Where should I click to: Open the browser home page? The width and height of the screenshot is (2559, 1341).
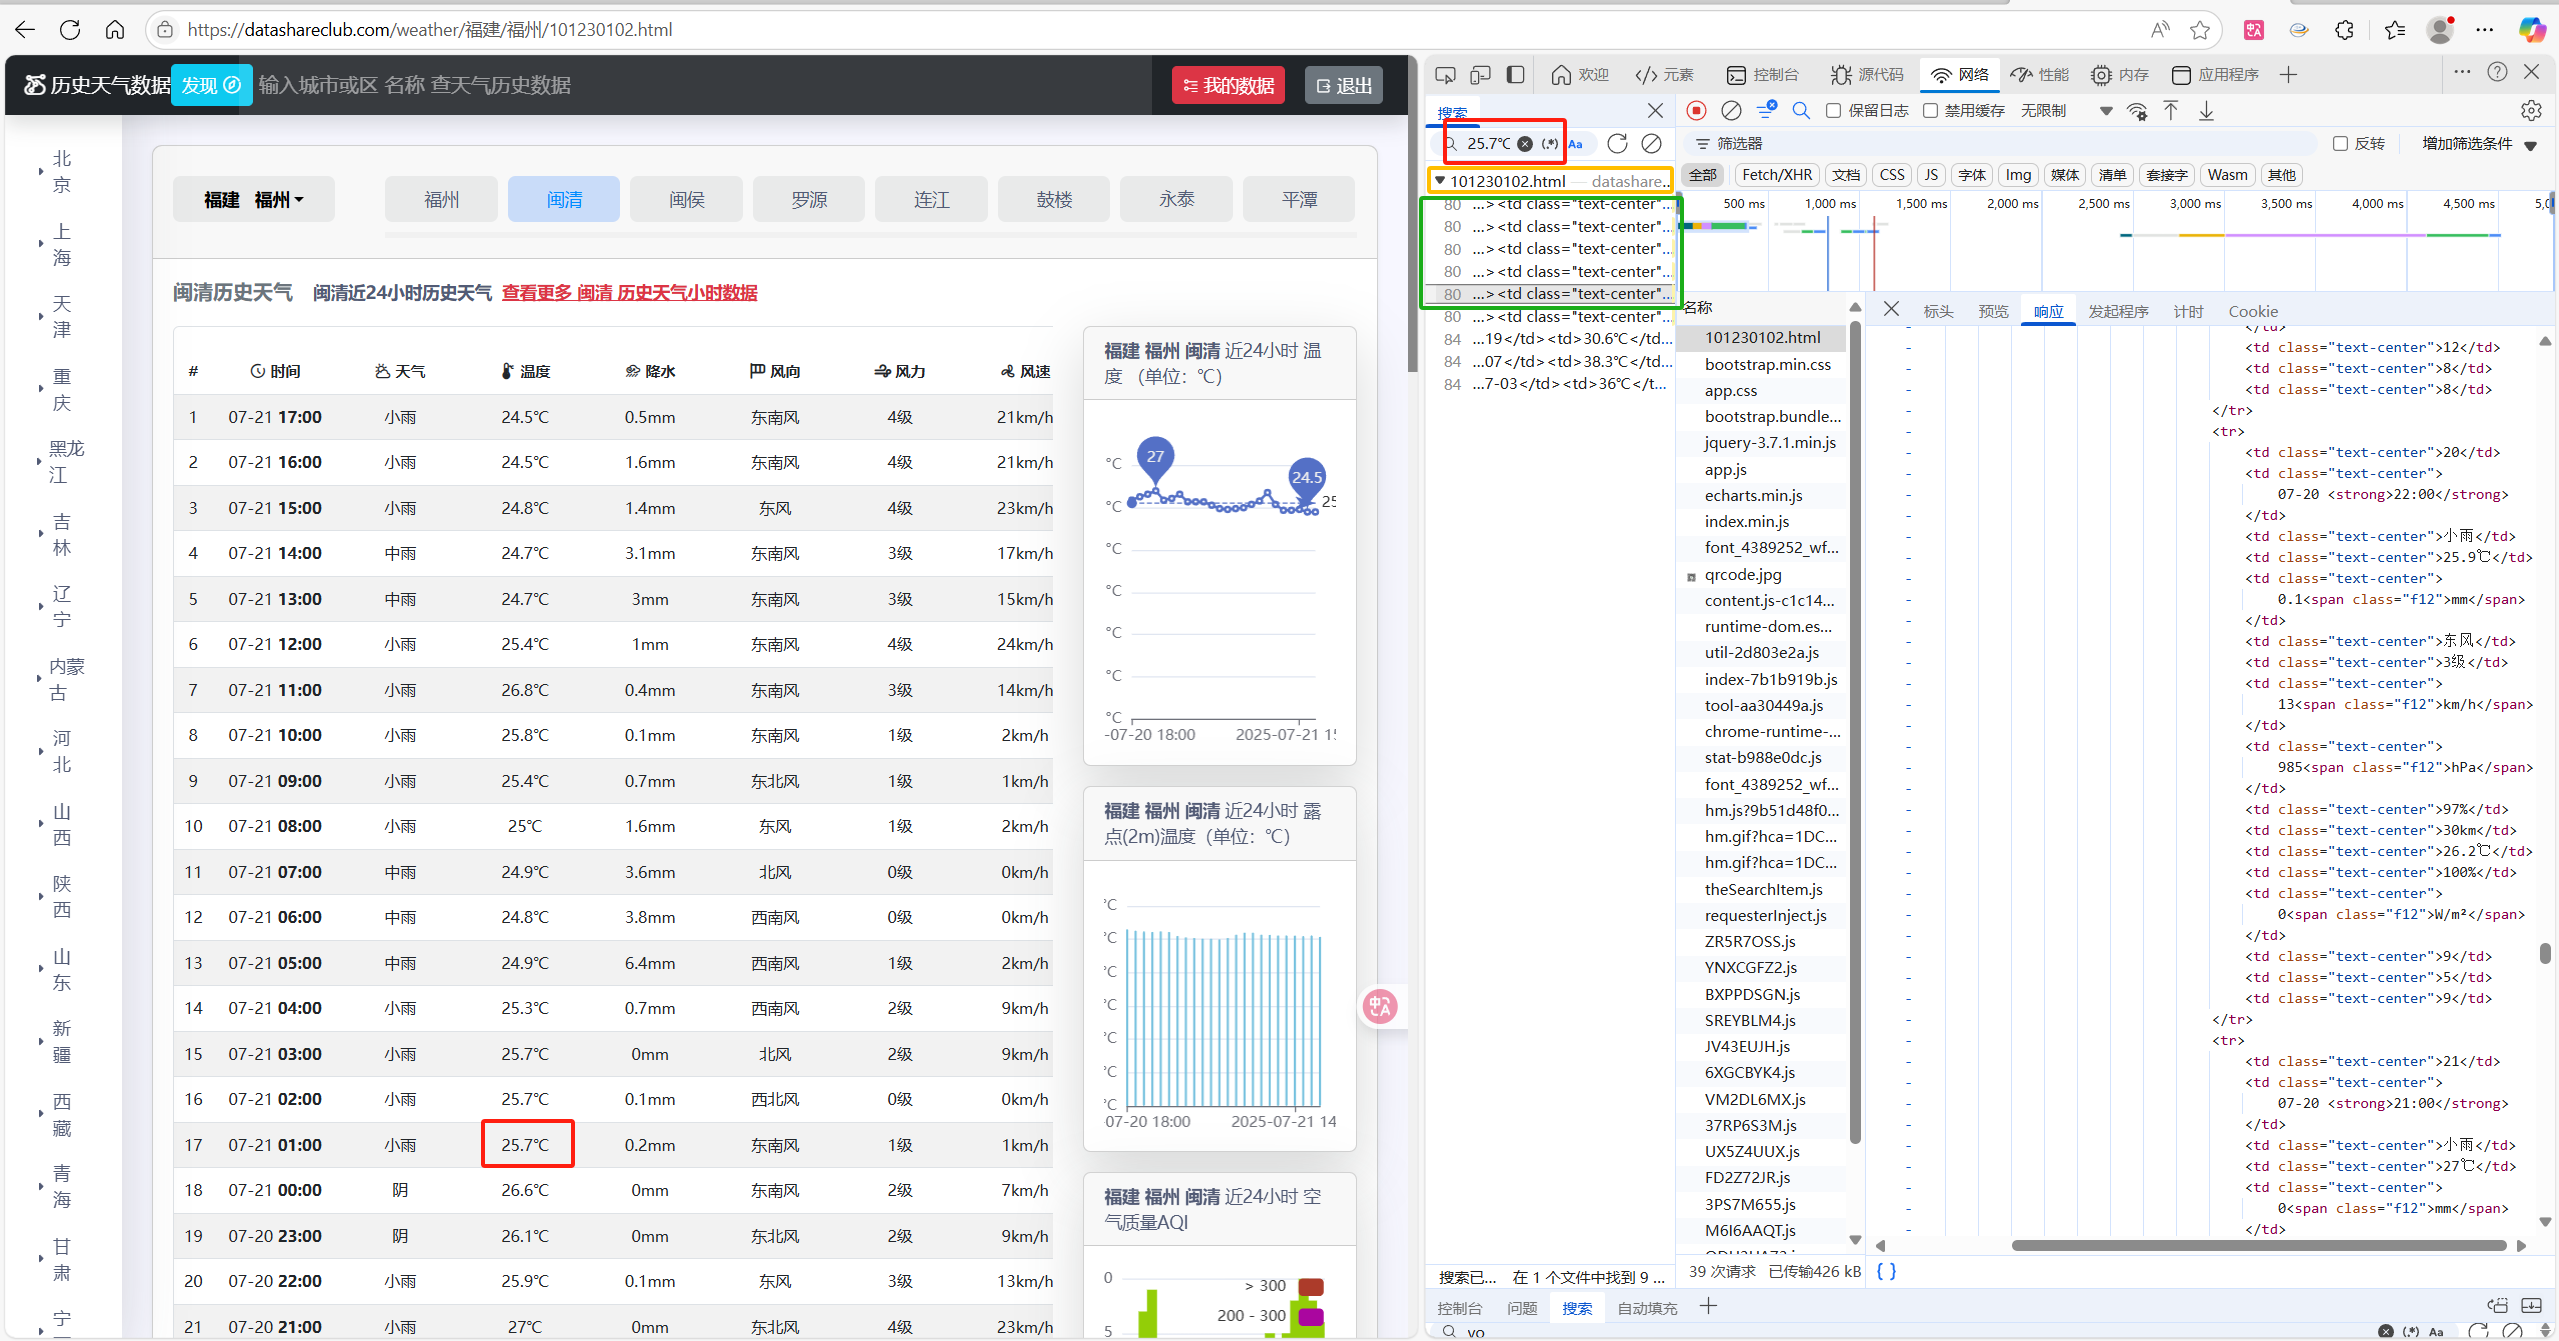coord(115,30)
